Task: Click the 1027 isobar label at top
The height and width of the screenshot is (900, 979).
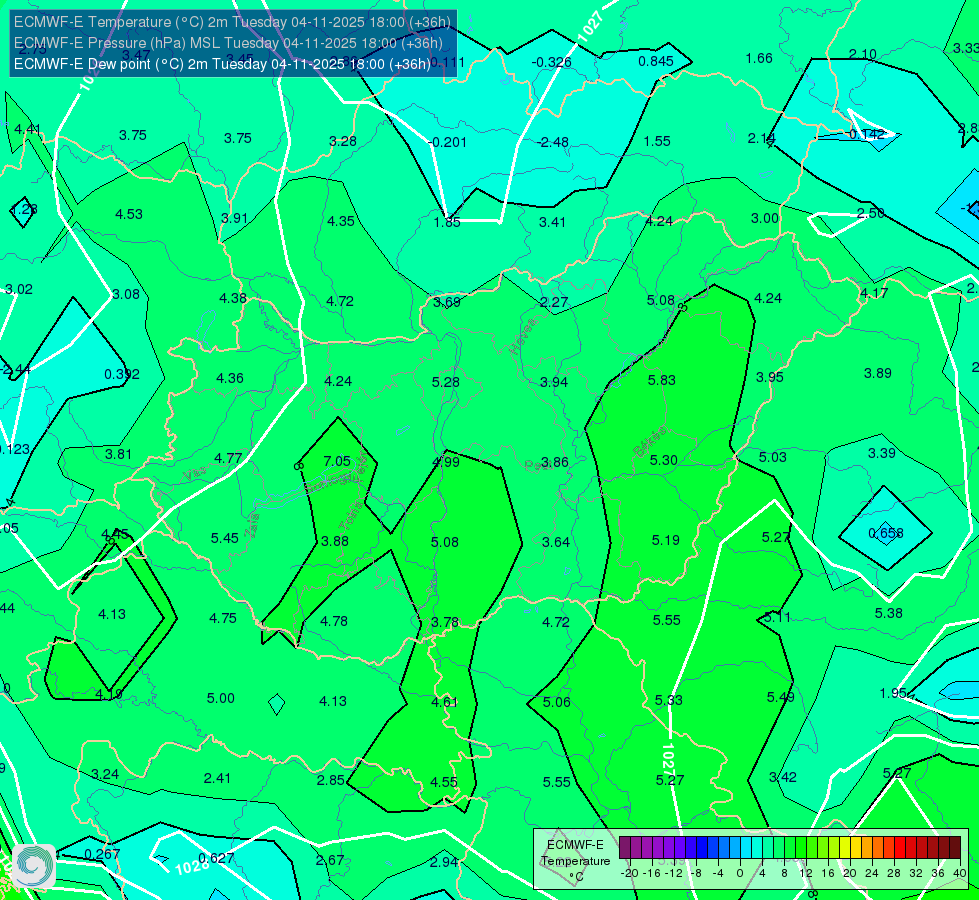Action: pyautogui.click(x=591, y=27)
